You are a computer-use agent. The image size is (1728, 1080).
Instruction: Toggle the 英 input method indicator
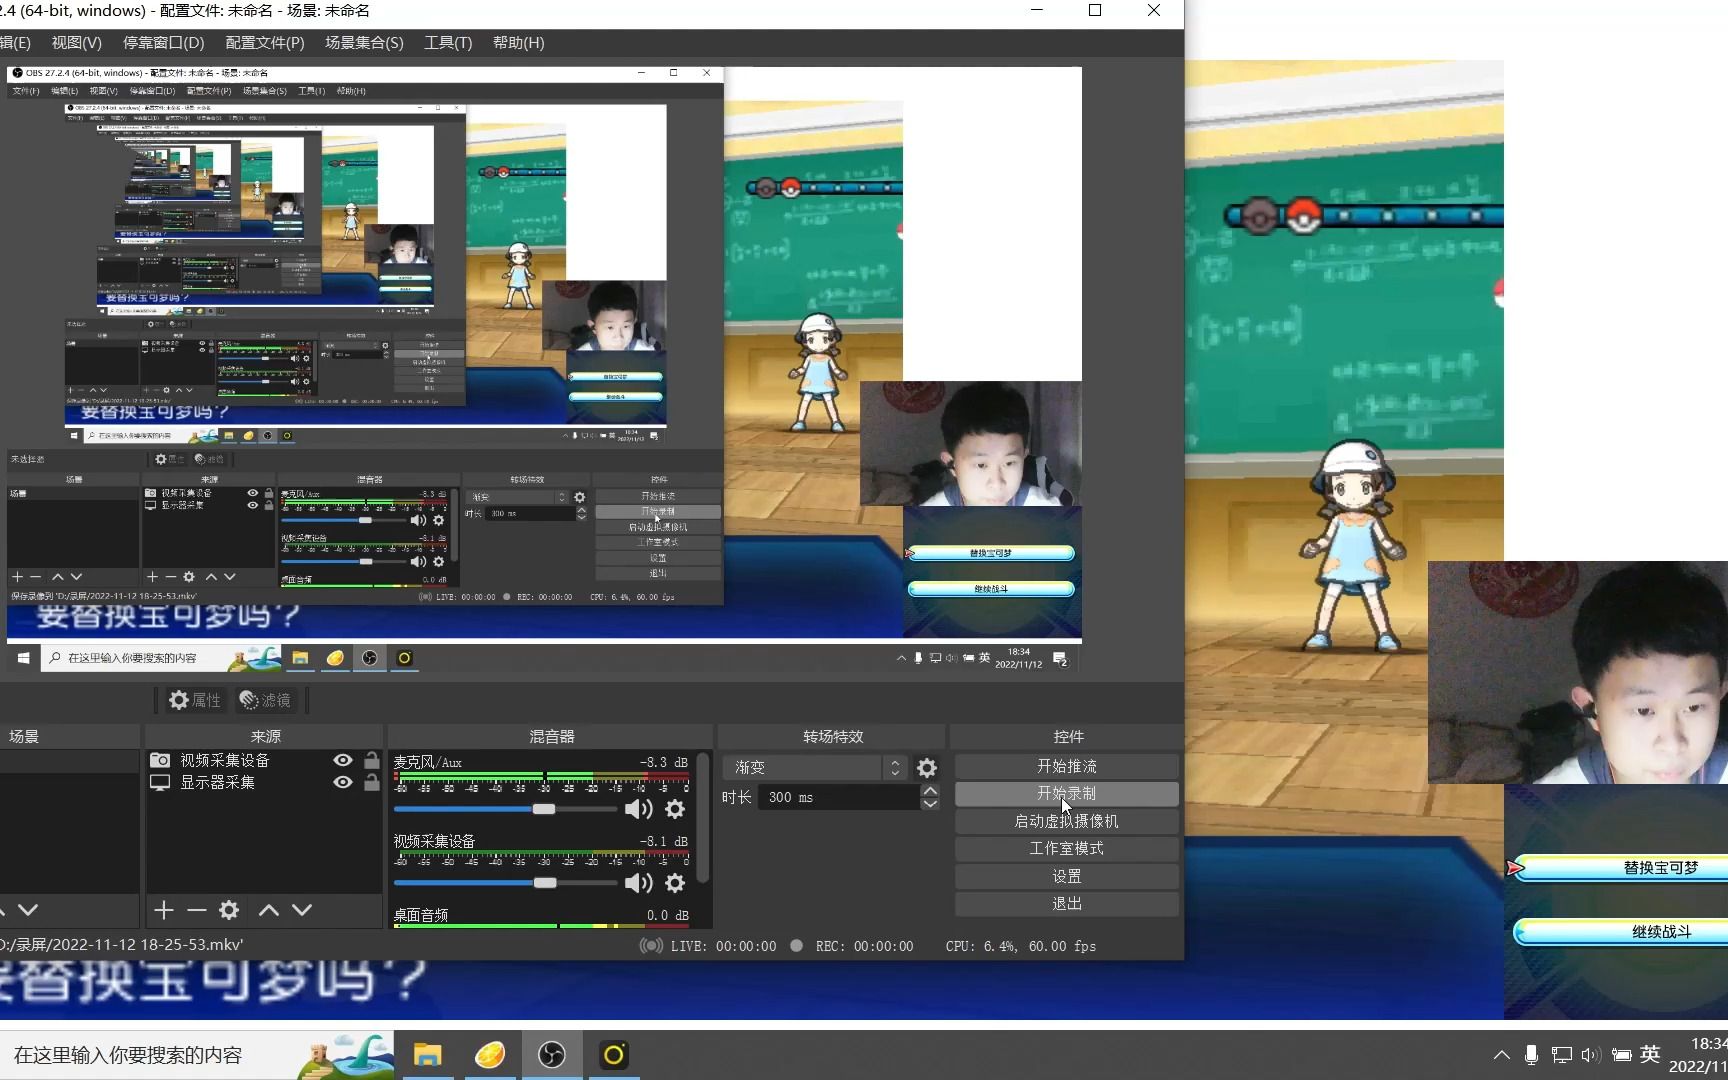(x=1651, y=1055)
